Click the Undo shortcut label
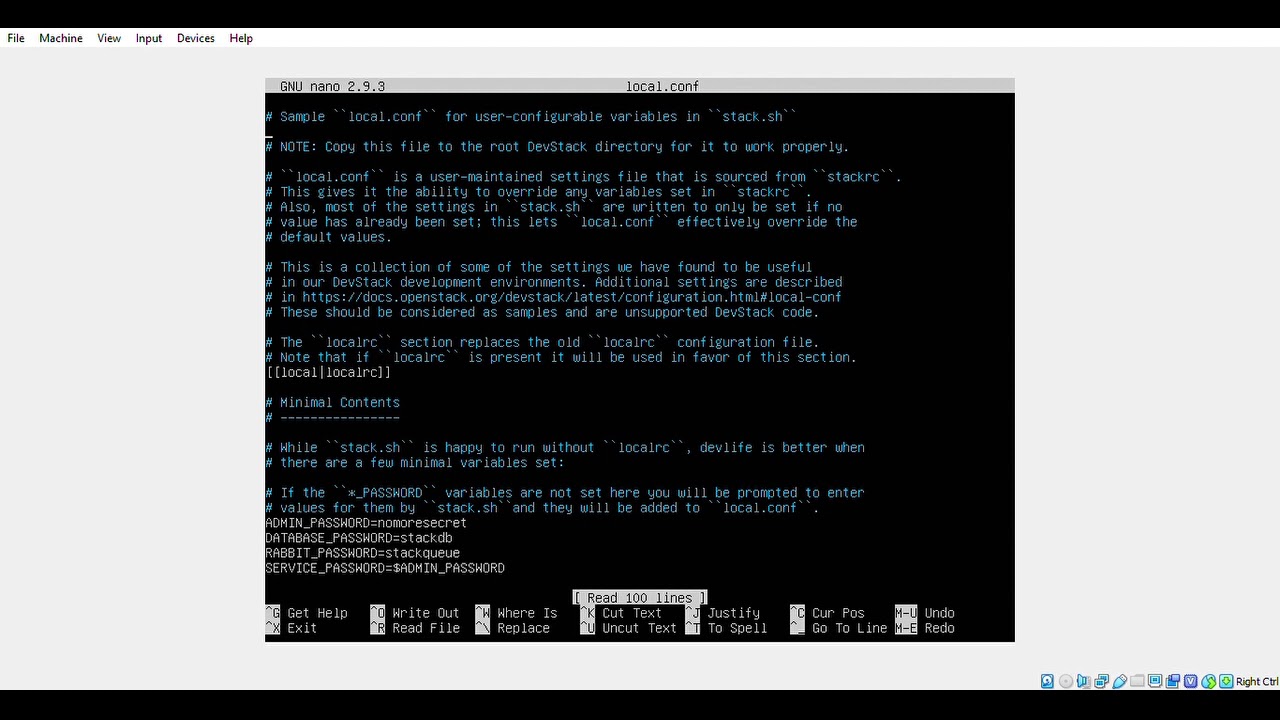Viewport: 1280px width, 720px height. (x=939, y=613)
